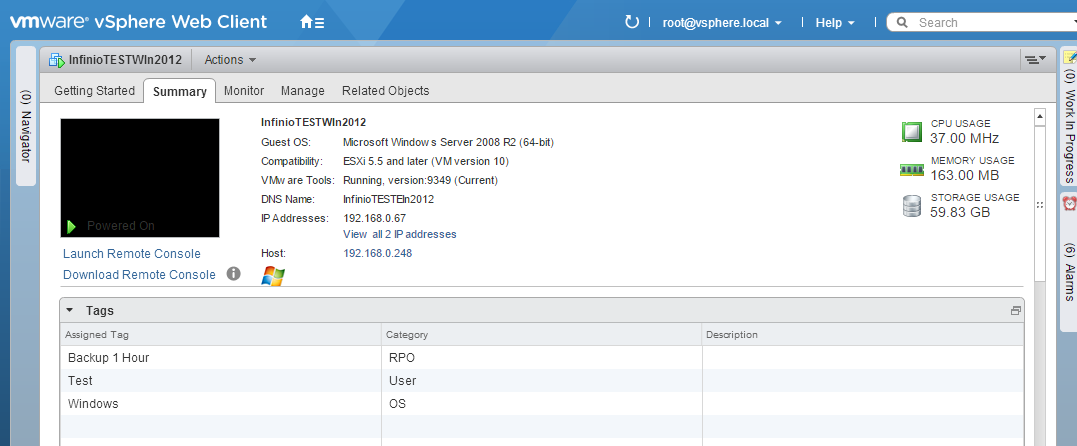Click the 59.83 GB storage usage value
This screenshot has width=1077, height=446.
click(x=960, y=212)
